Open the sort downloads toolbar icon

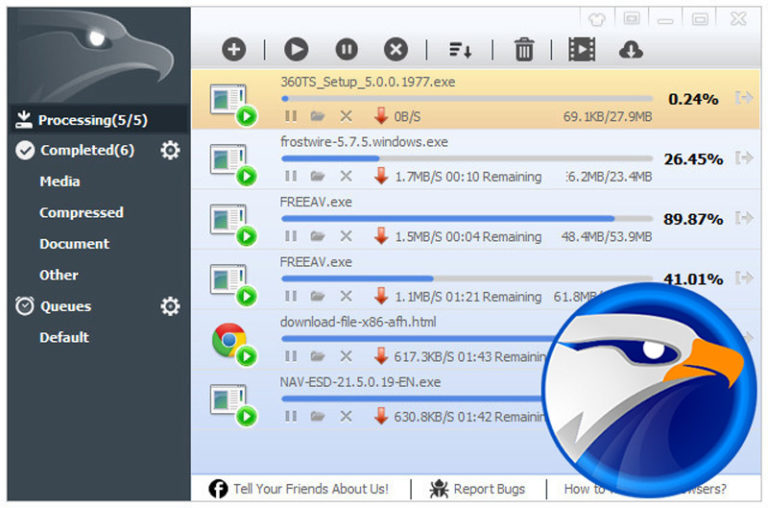click(x=460, y=49)
